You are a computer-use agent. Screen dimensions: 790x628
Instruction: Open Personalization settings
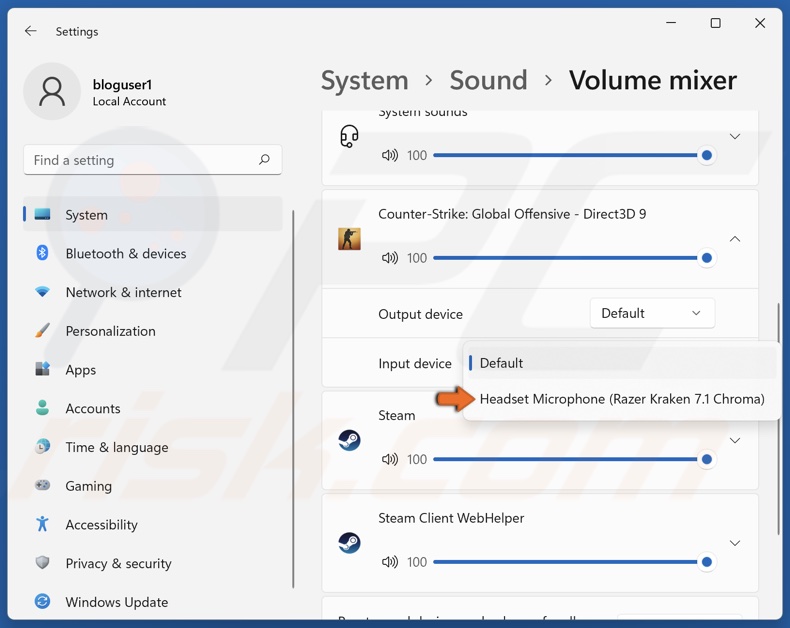153,331
